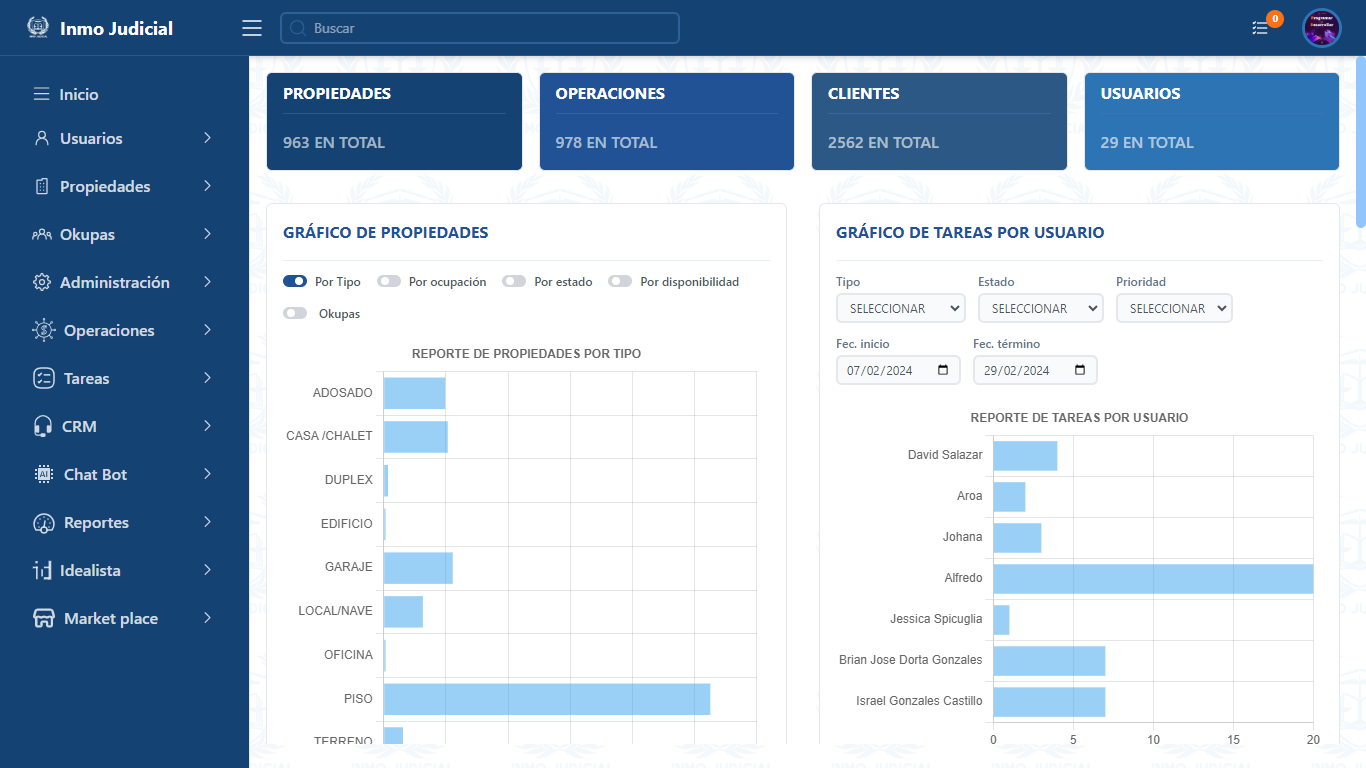Expand the Reportes menu chevron
This screenshot has height=768, width=1366.
click(x=208, y=522)
